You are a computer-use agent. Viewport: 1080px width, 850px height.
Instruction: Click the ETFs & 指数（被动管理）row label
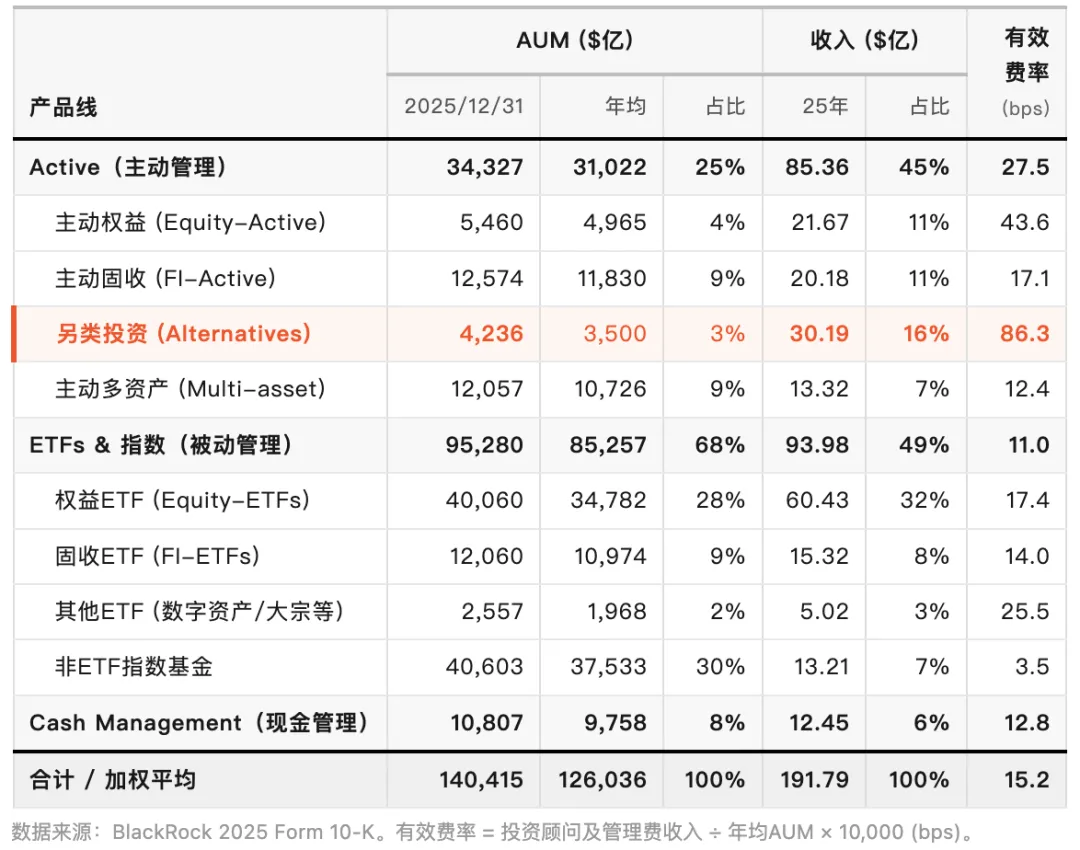coord(162,444)
